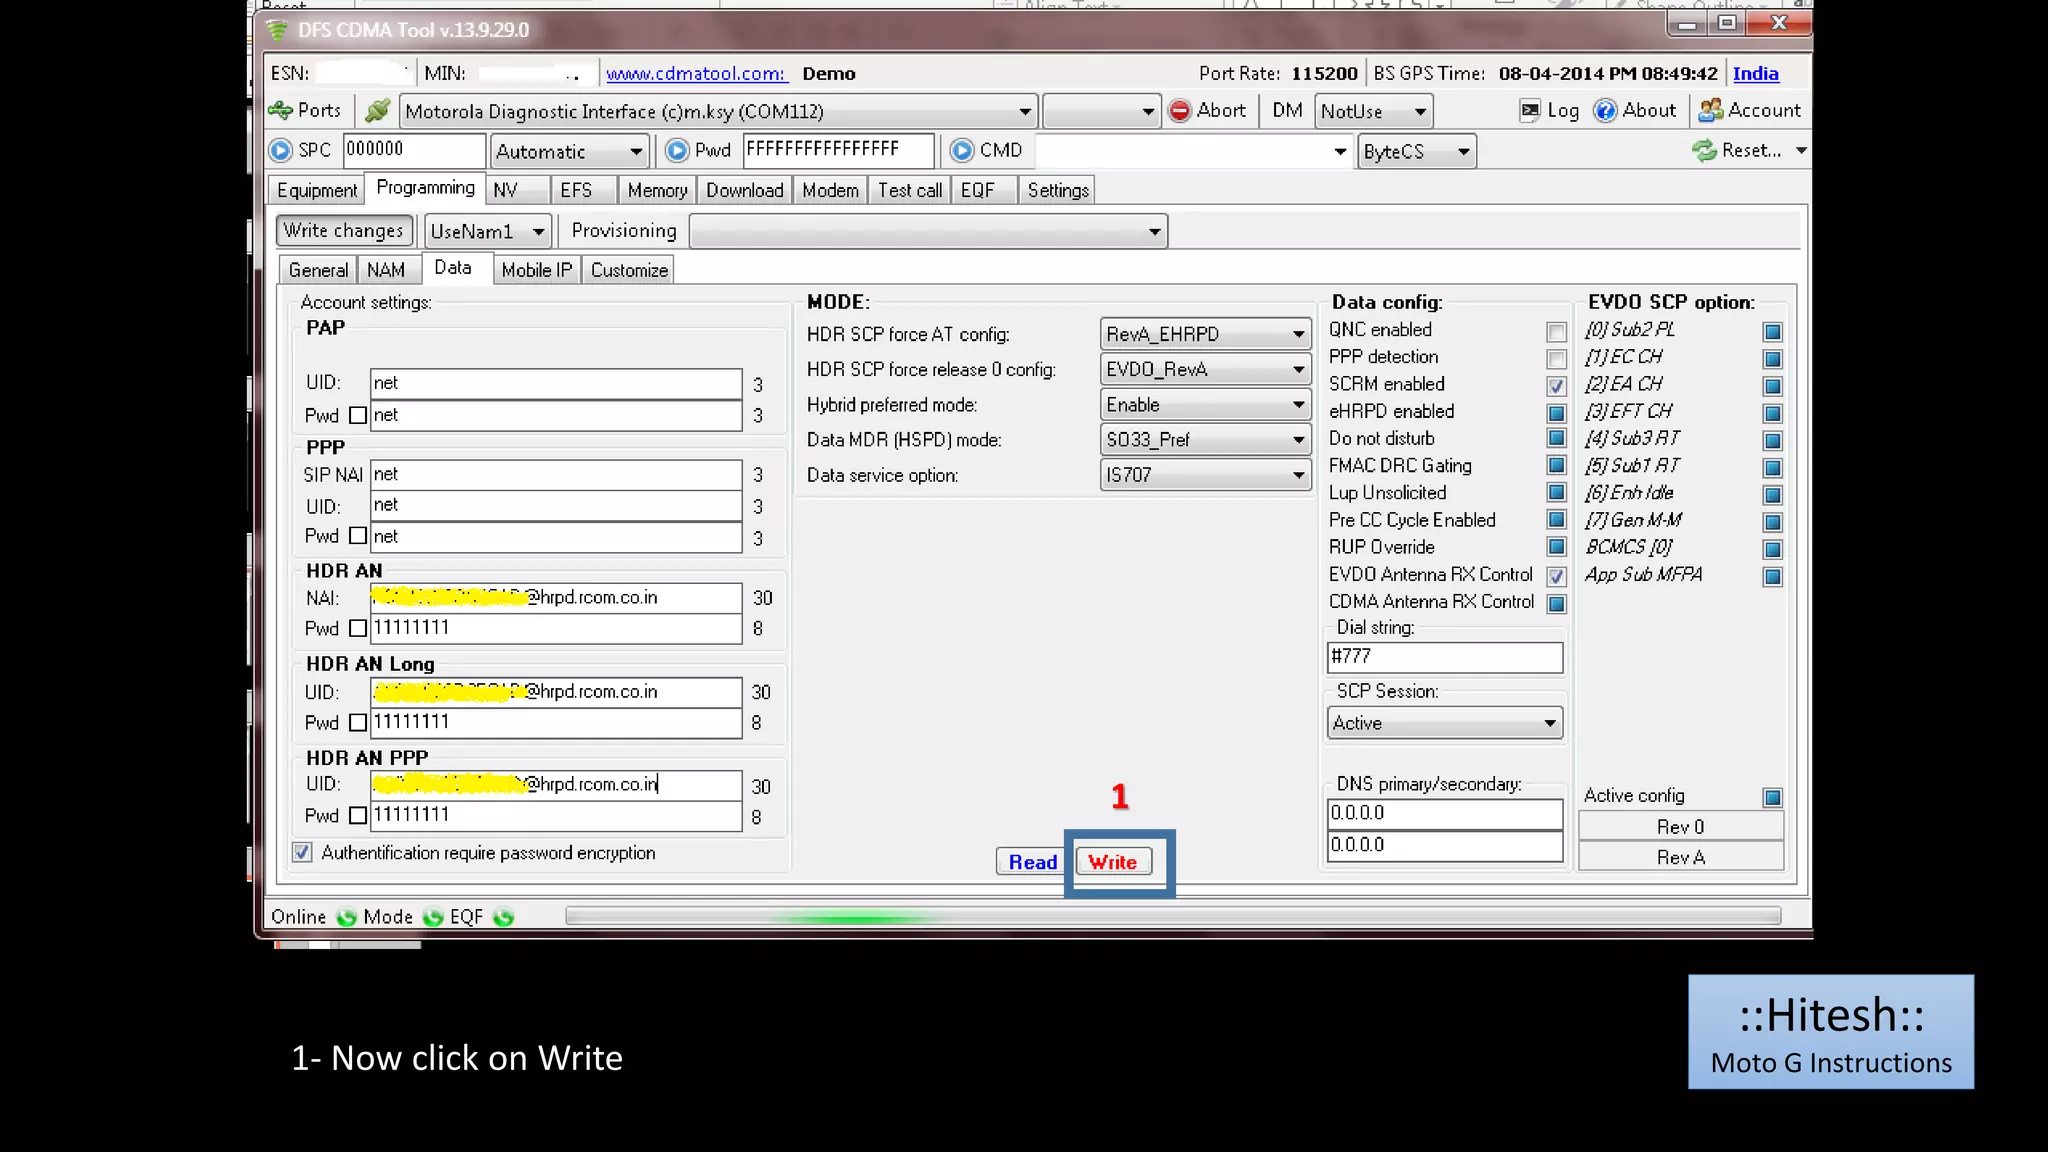
Task: Click the DFS CDMA Tool title icon
Action: pos(277,30)
